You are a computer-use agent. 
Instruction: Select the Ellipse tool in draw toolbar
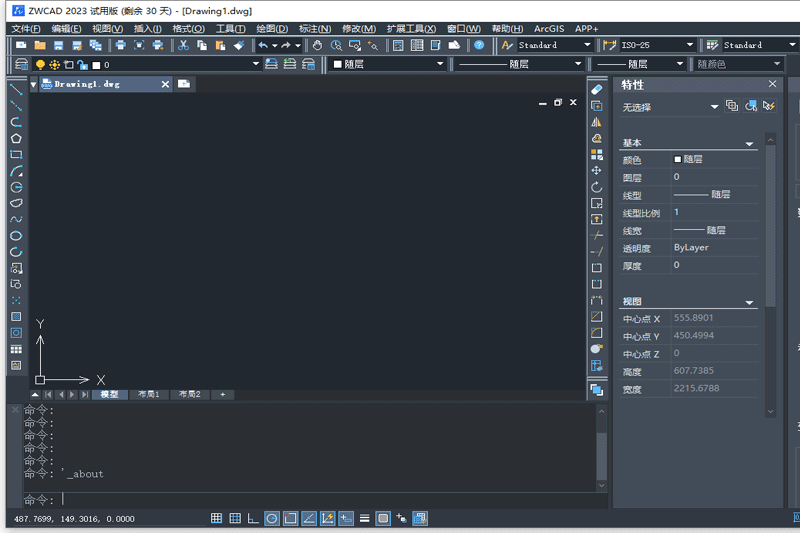pyautogui.click(x=16, y=236)
